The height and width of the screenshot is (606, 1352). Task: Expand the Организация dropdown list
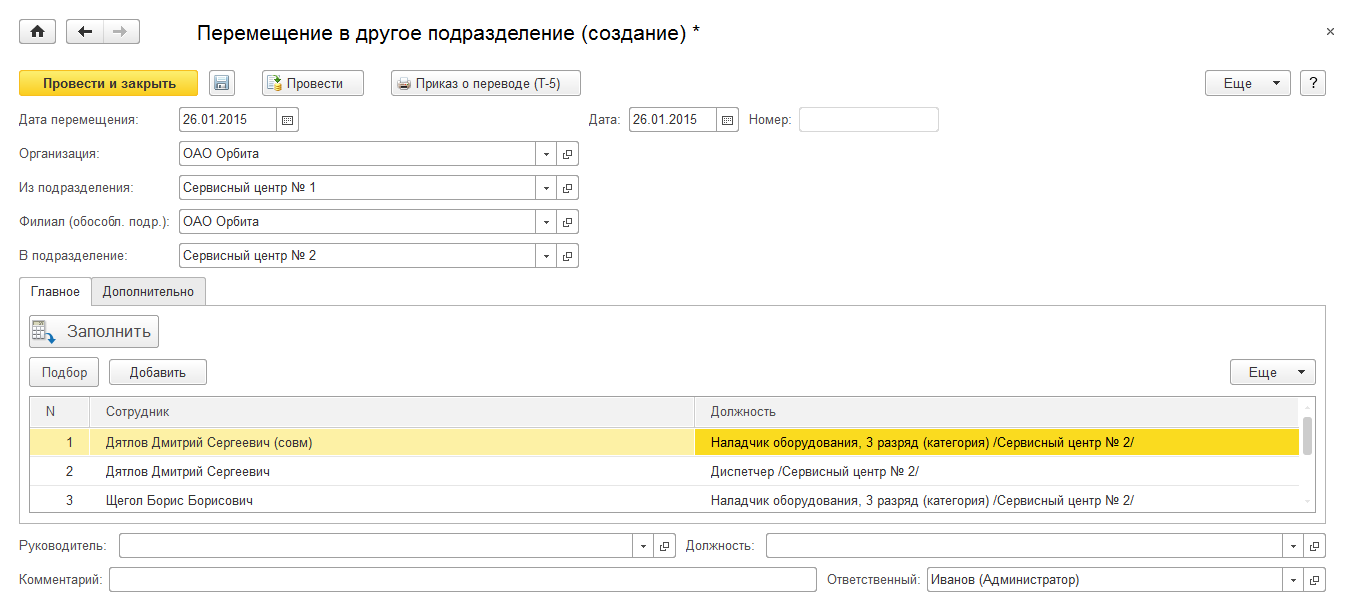[x=547, y=154]
